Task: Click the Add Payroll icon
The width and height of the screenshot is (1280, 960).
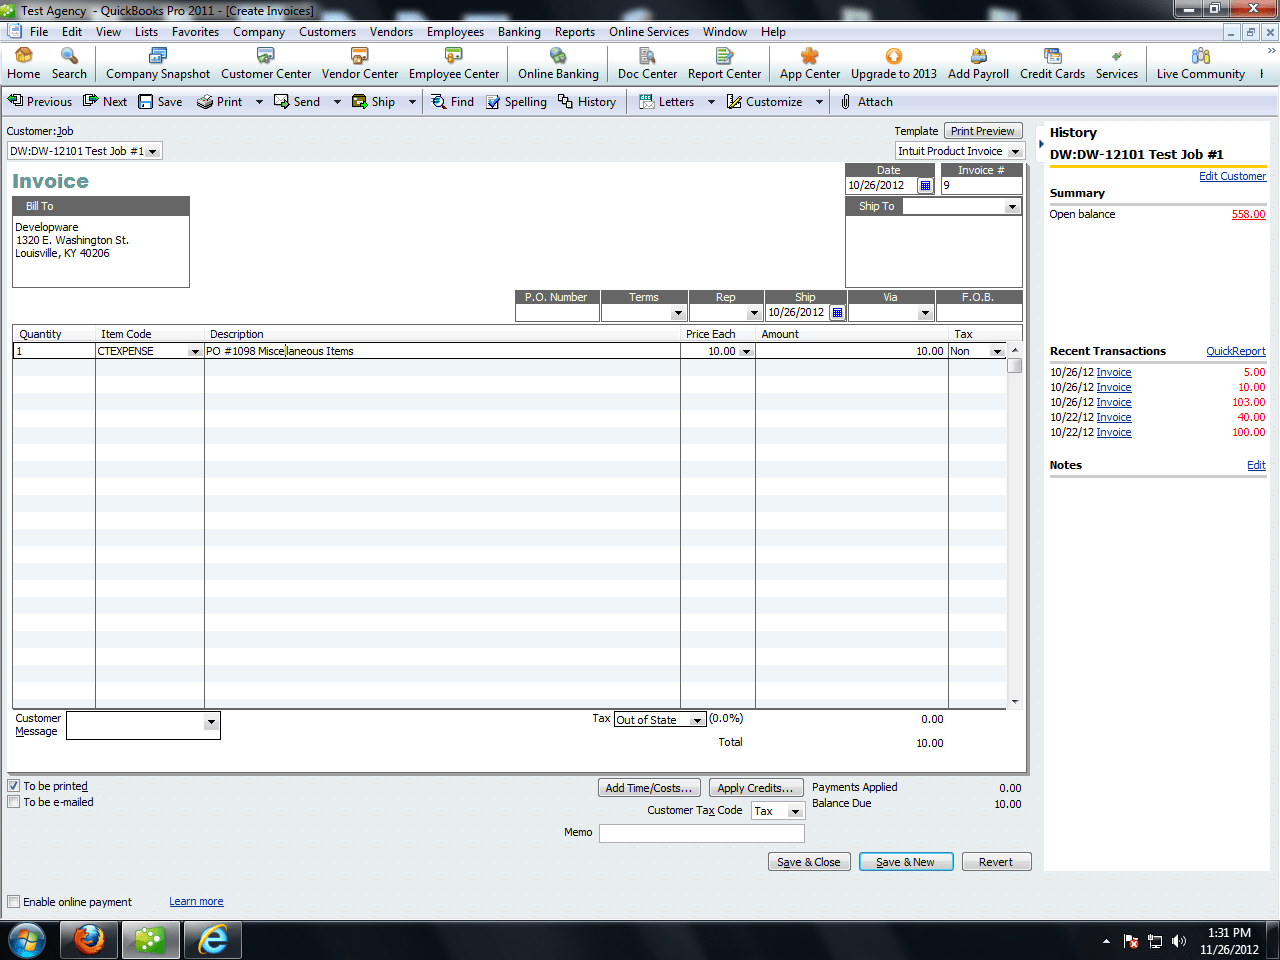Action: tap(978, 63)
